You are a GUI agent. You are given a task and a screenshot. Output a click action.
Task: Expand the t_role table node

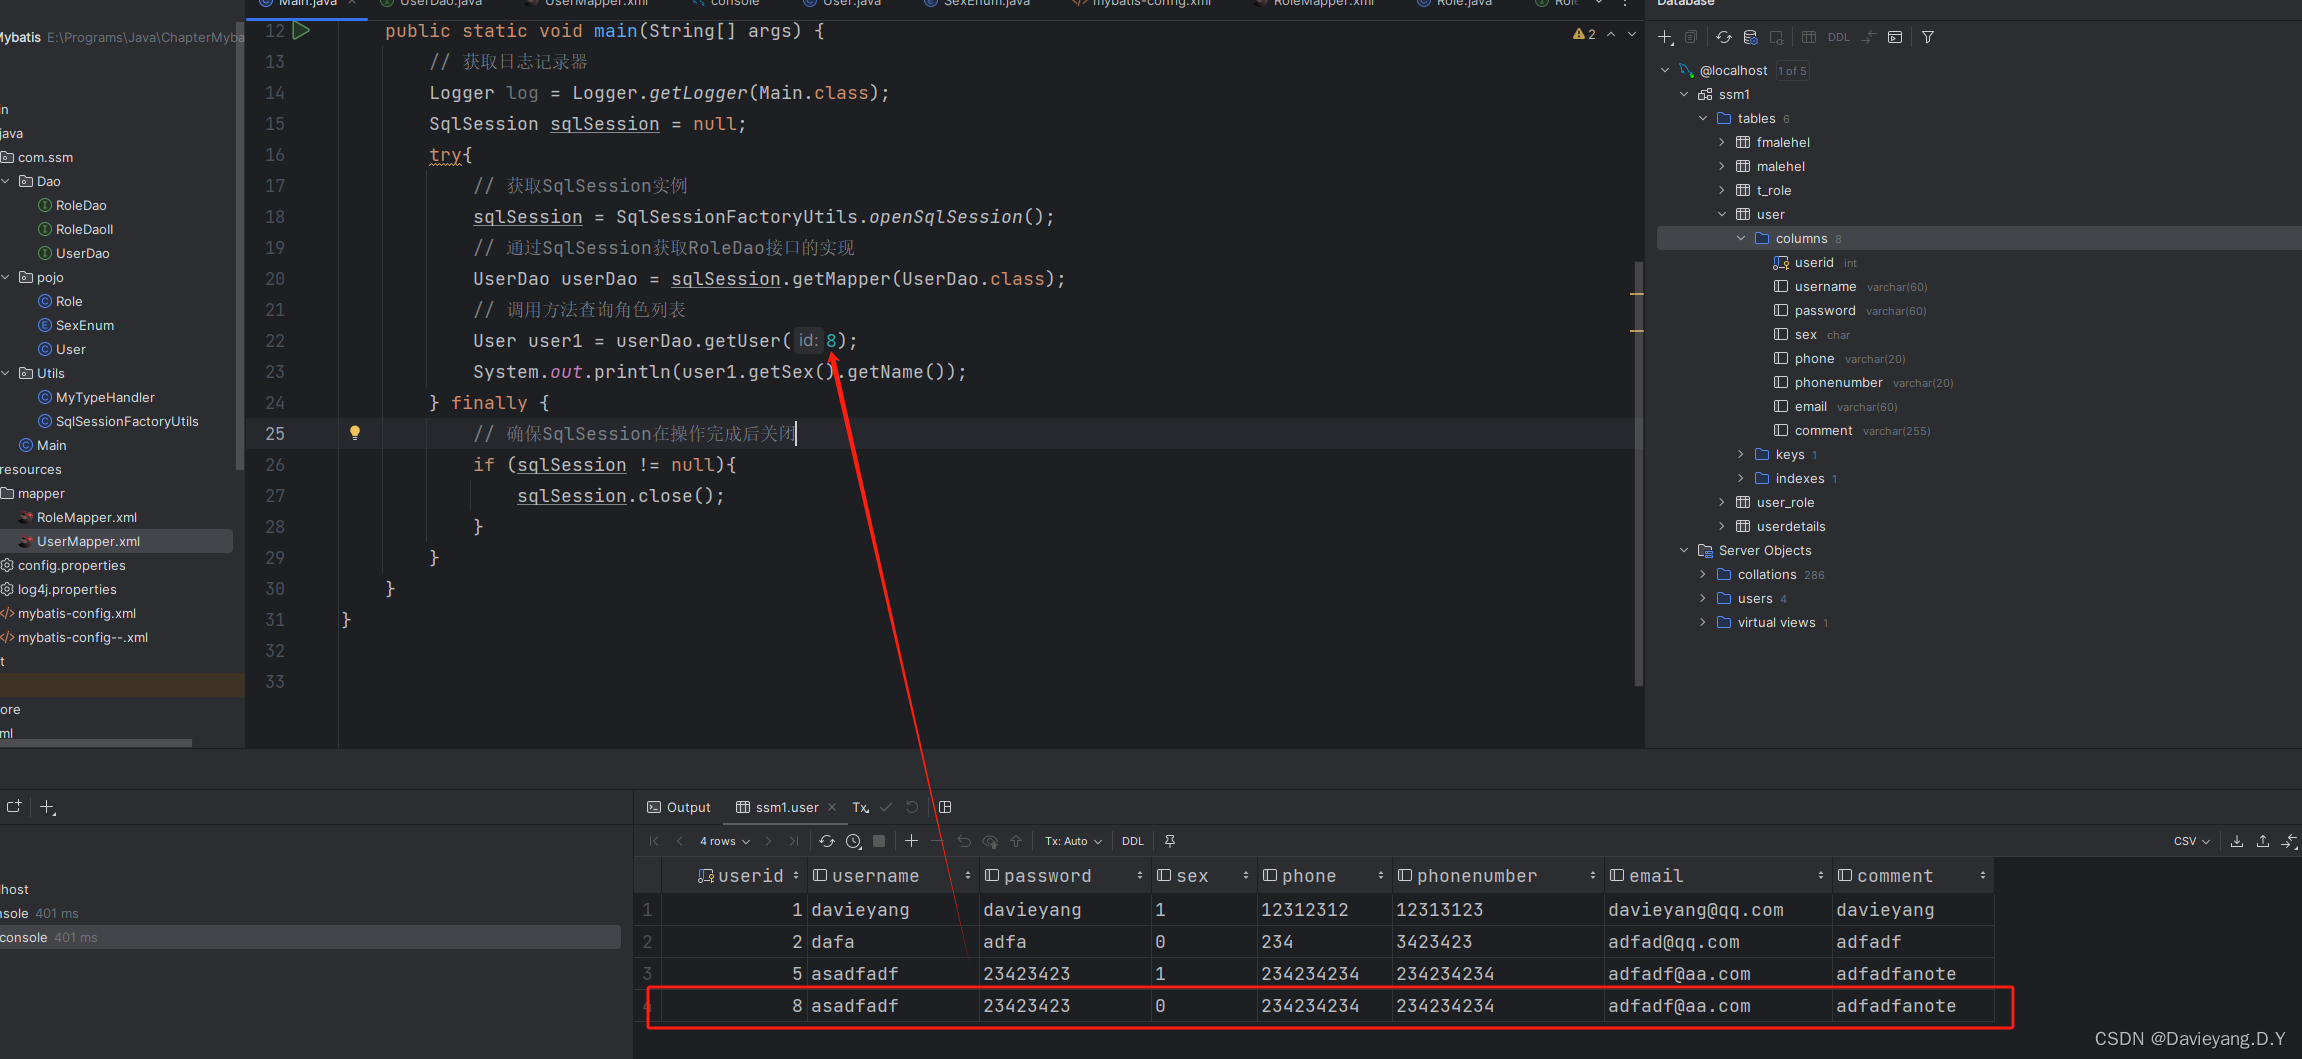(1722, 190)
